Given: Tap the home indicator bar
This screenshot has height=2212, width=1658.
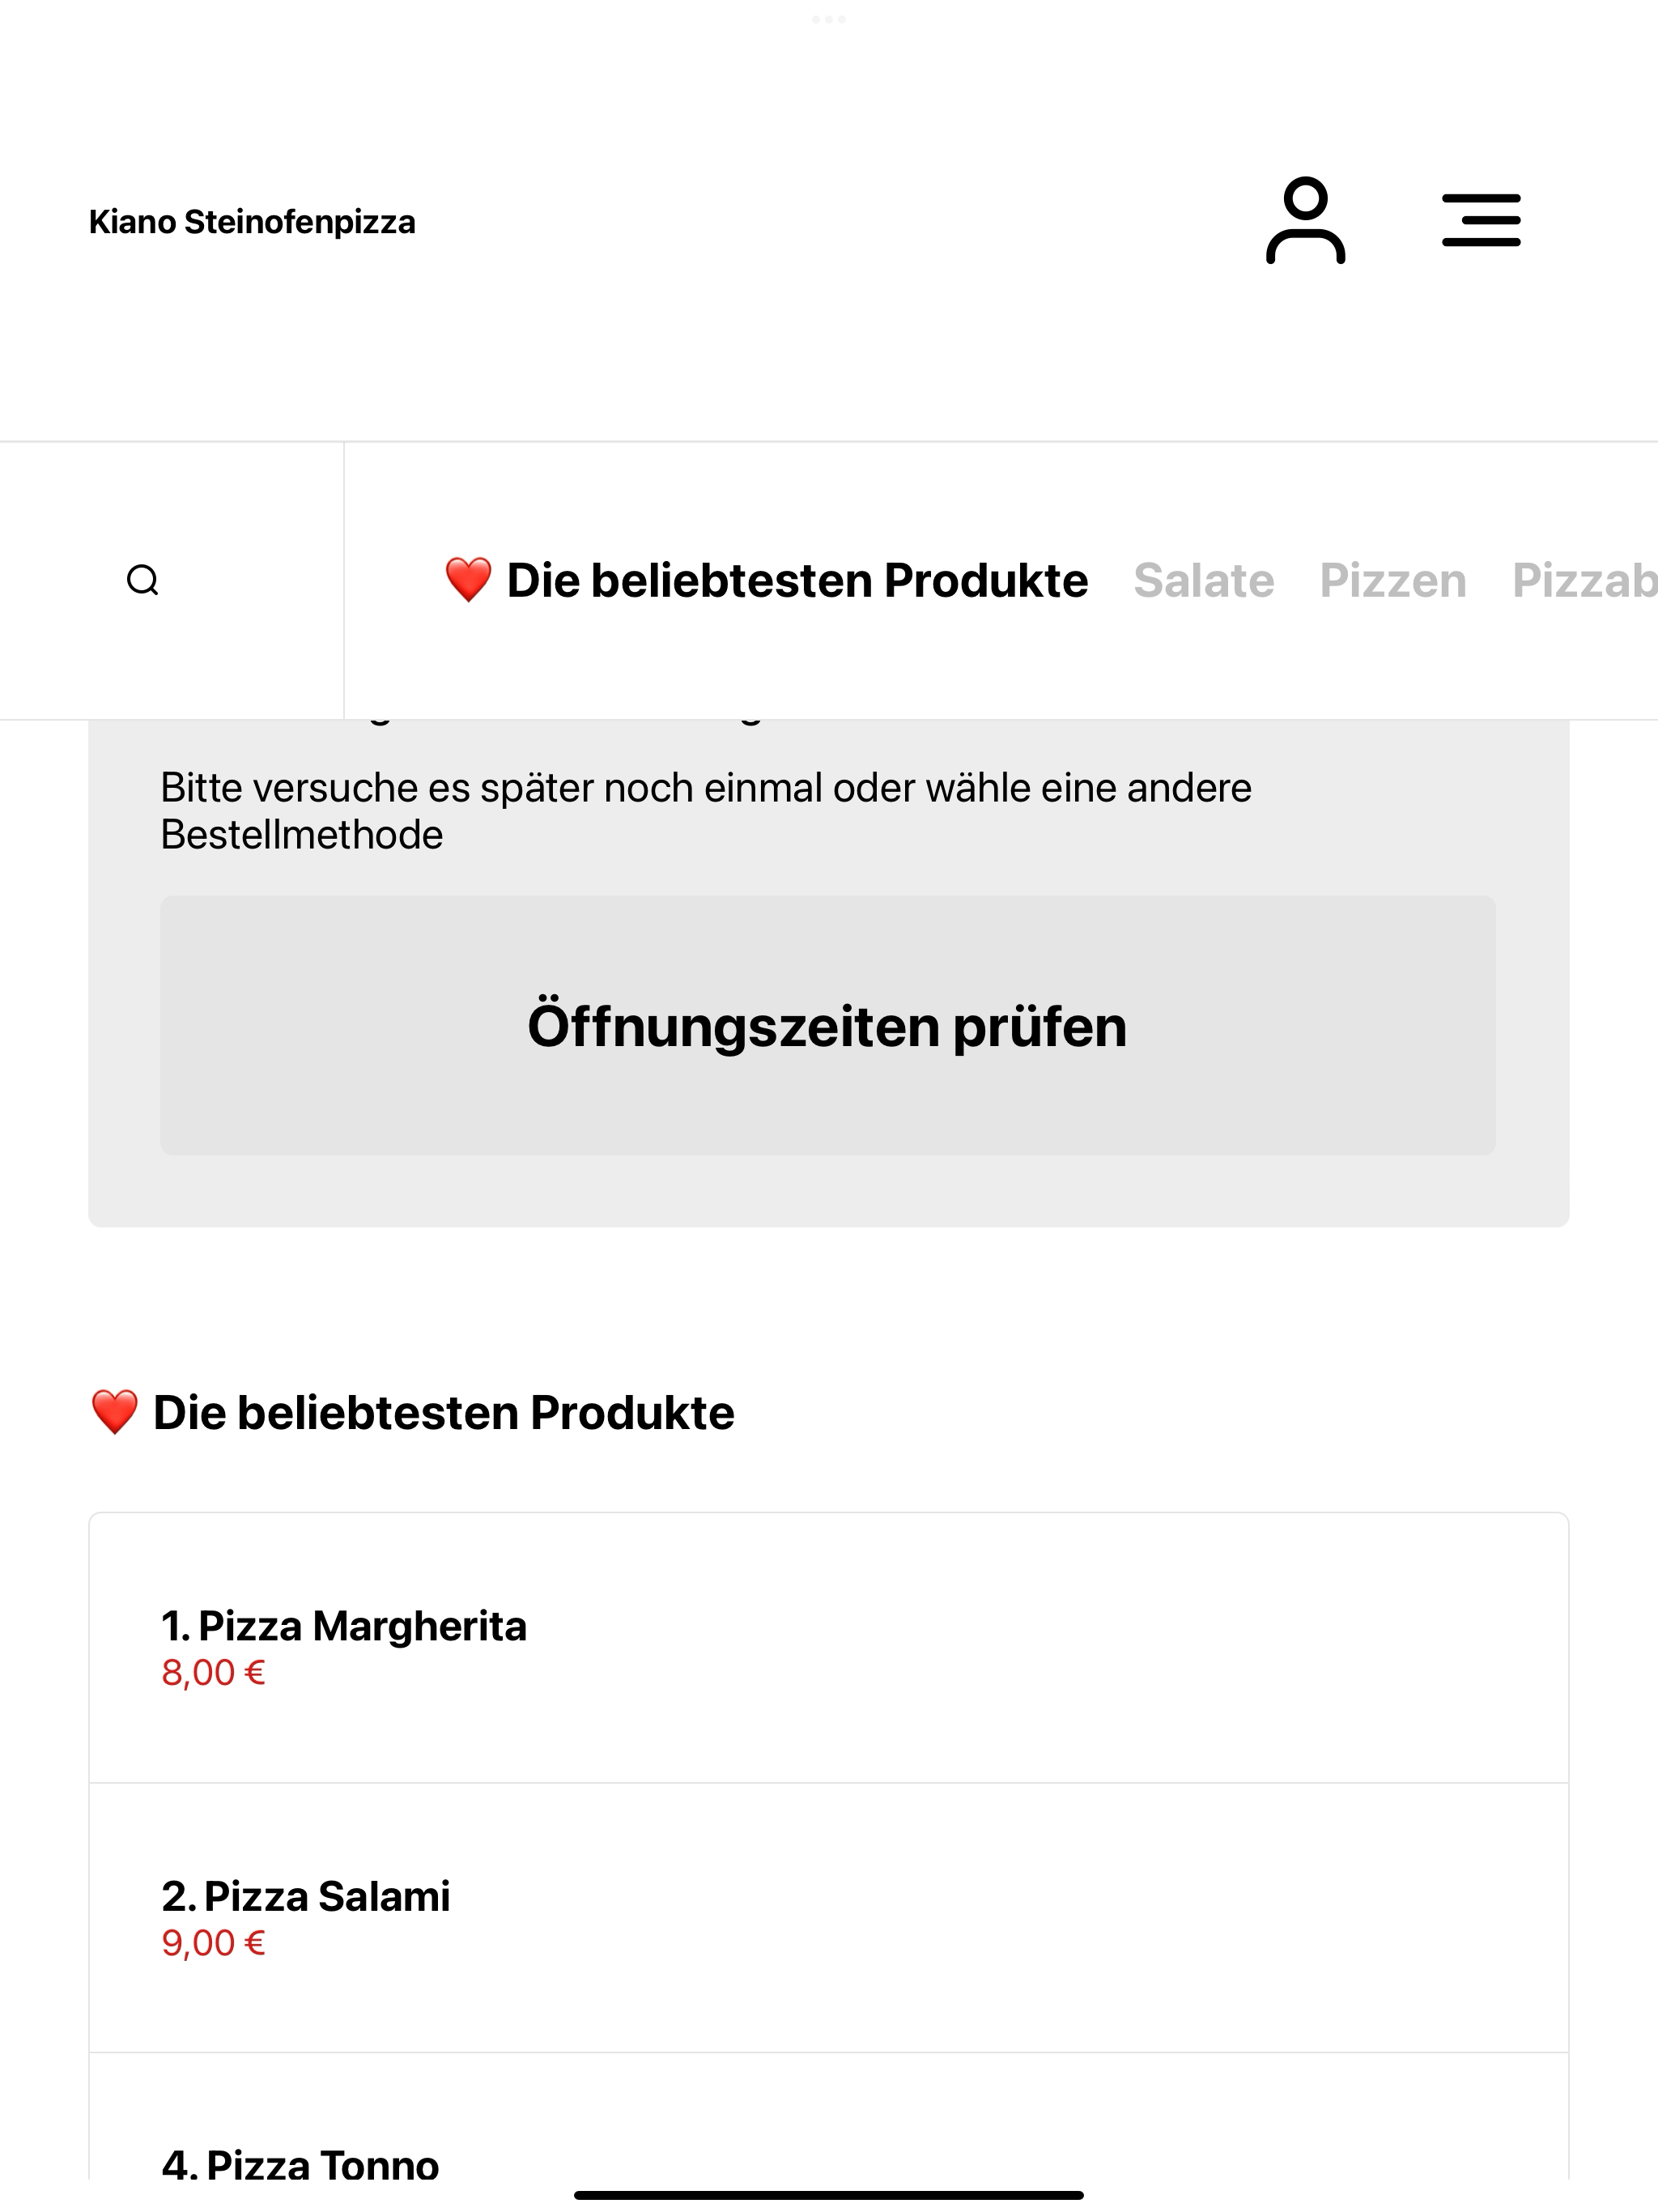Looking at the screenshot, I should pyautogui.click(x=829, y=2195).
